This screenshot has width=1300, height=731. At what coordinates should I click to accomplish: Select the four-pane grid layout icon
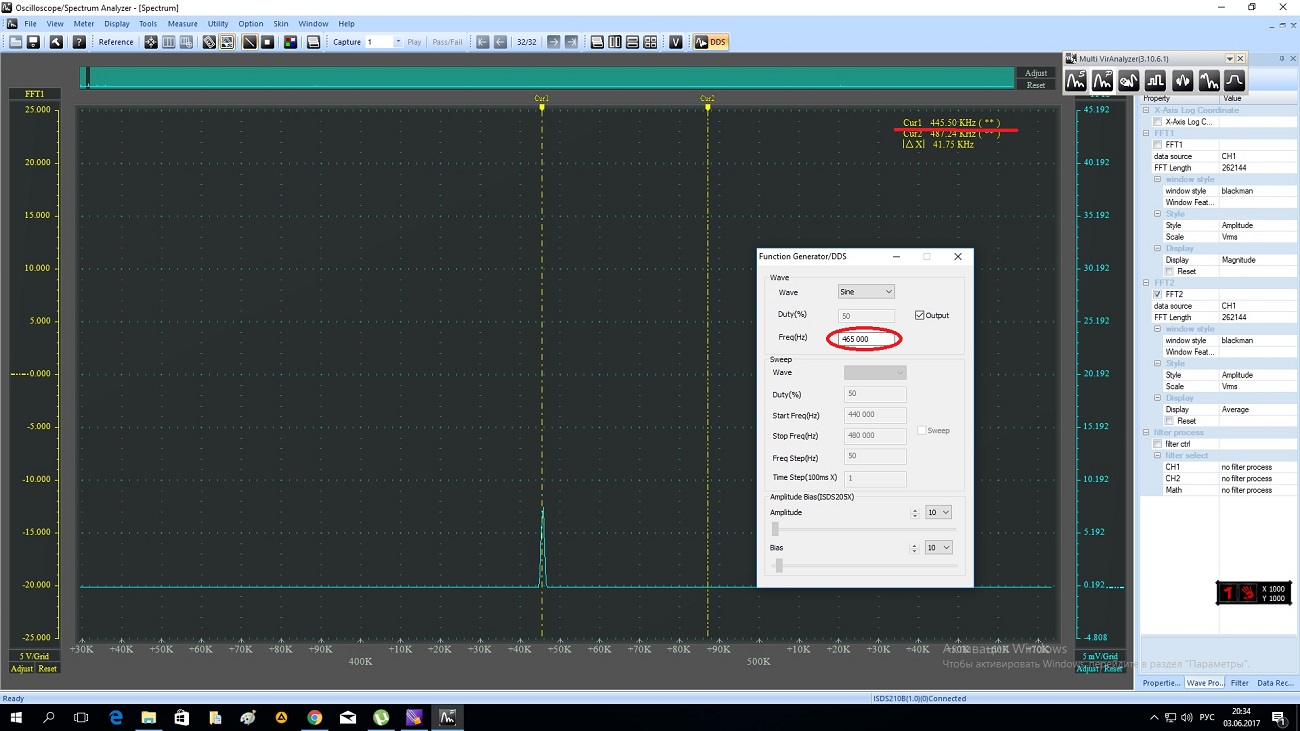pyautogui.click(x=650, y=42)
